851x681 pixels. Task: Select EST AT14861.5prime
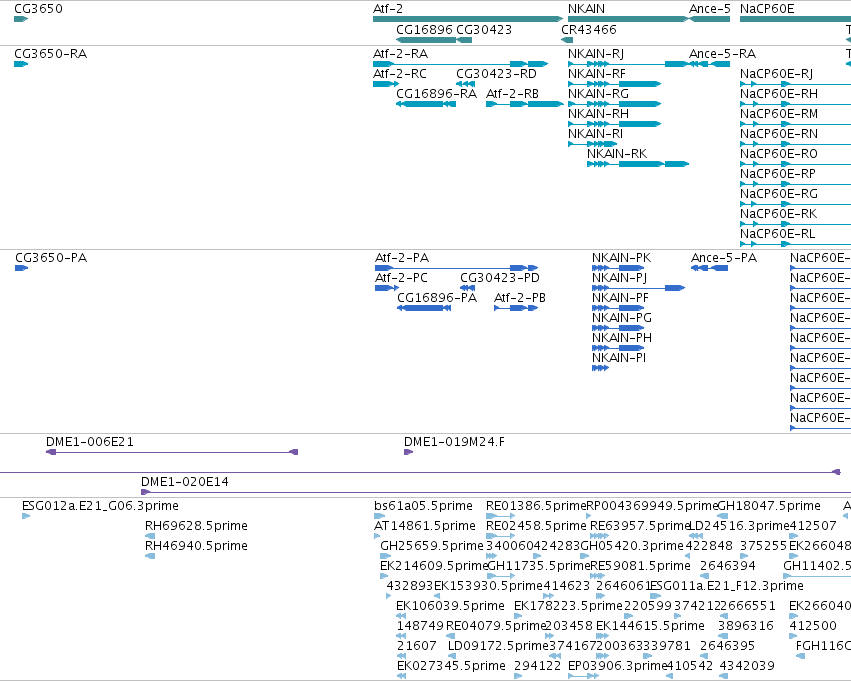coord(425,526)
